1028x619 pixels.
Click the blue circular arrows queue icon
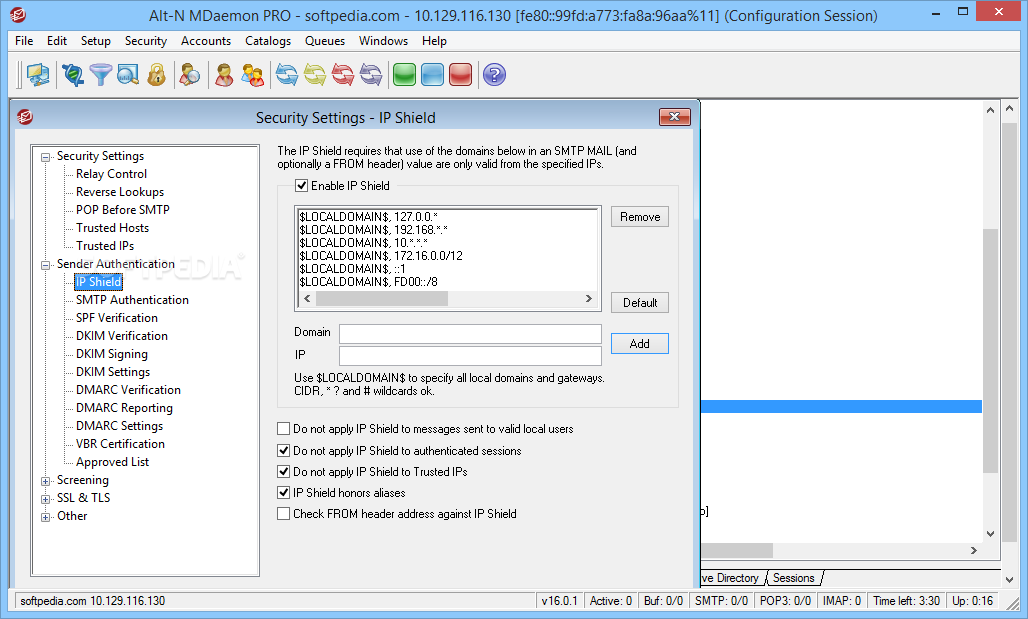[x=287, y=75]
